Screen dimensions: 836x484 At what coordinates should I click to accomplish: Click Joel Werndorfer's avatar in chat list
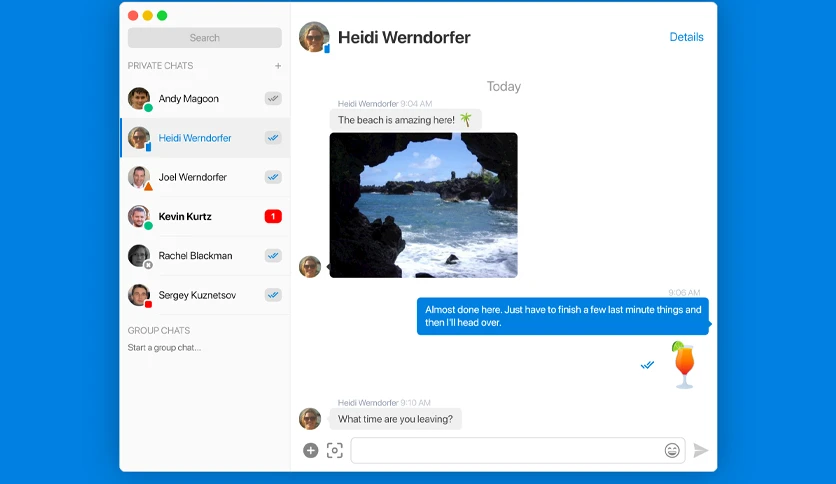(x=139, y=177)
